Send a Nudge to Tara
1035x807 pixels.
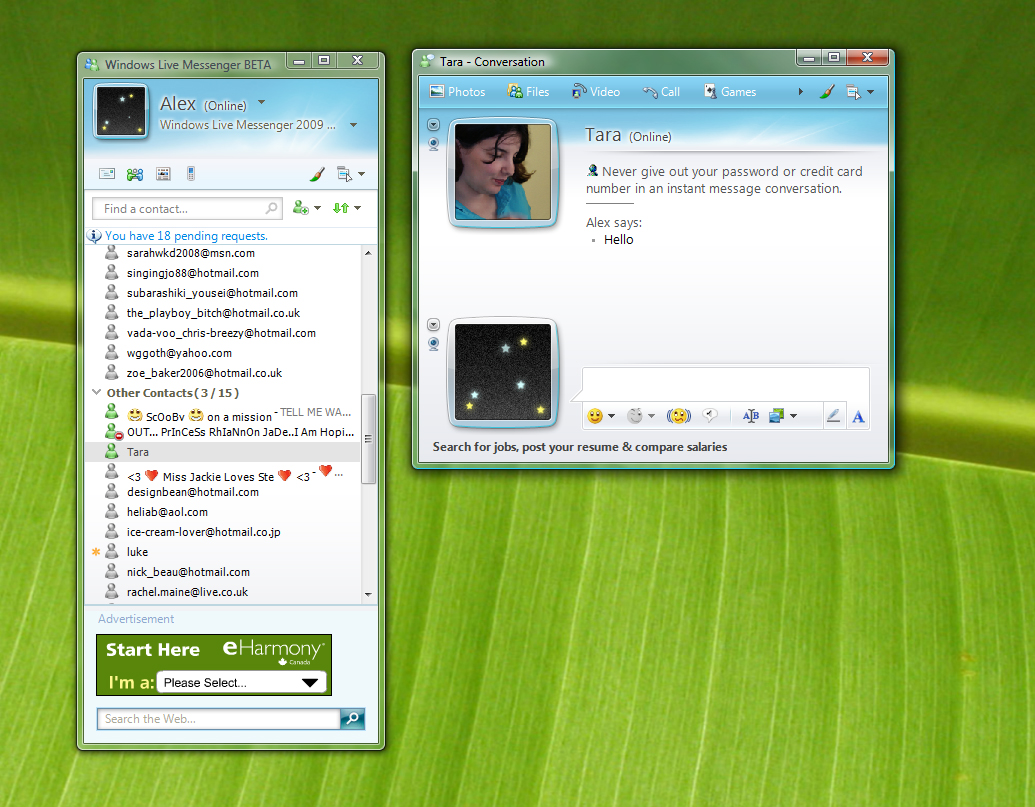pyautogui.click(x=679, y=416)
